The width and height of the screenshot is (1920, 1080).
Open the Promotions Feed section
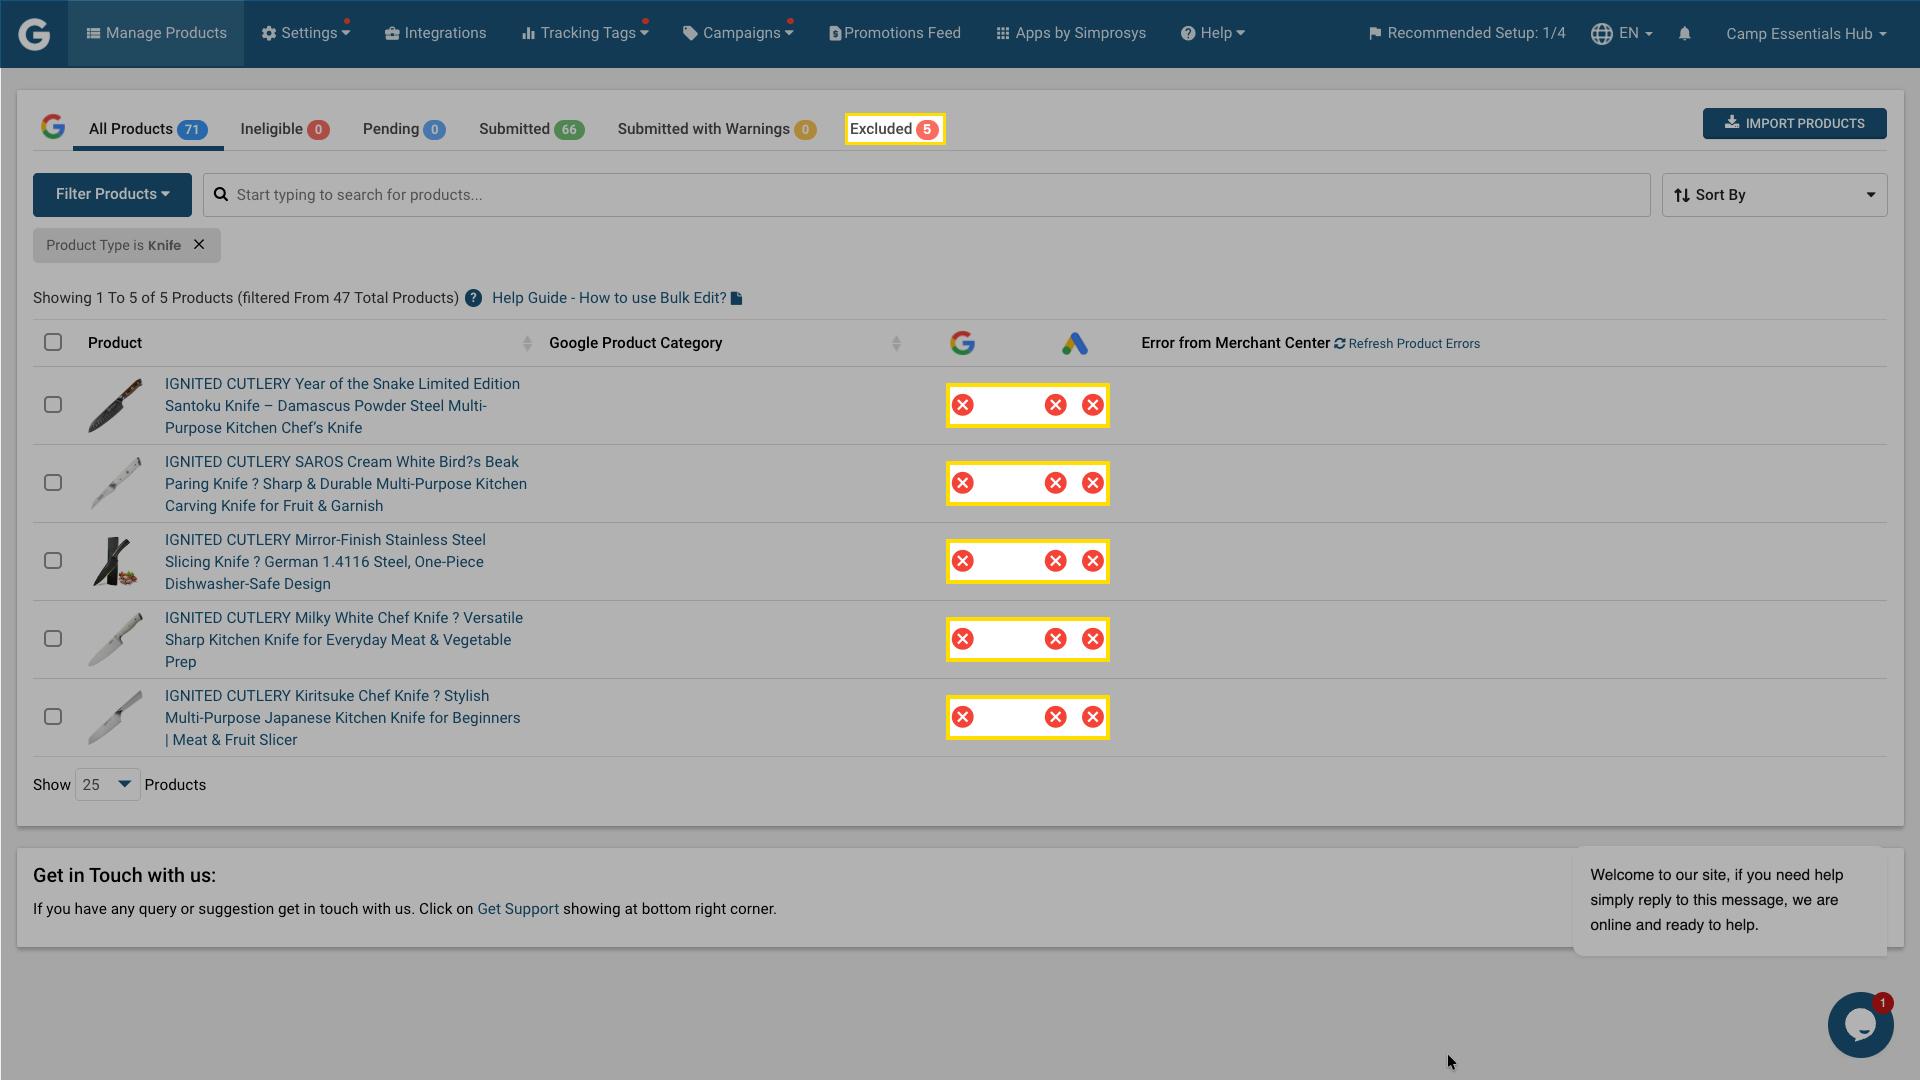coord(894,32)
